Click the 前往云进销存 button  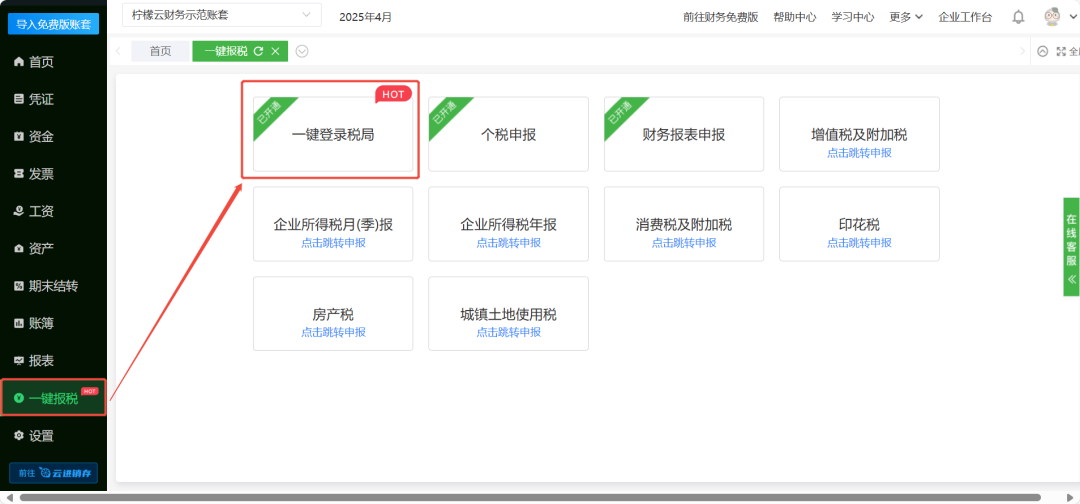[x=53, y=473]
